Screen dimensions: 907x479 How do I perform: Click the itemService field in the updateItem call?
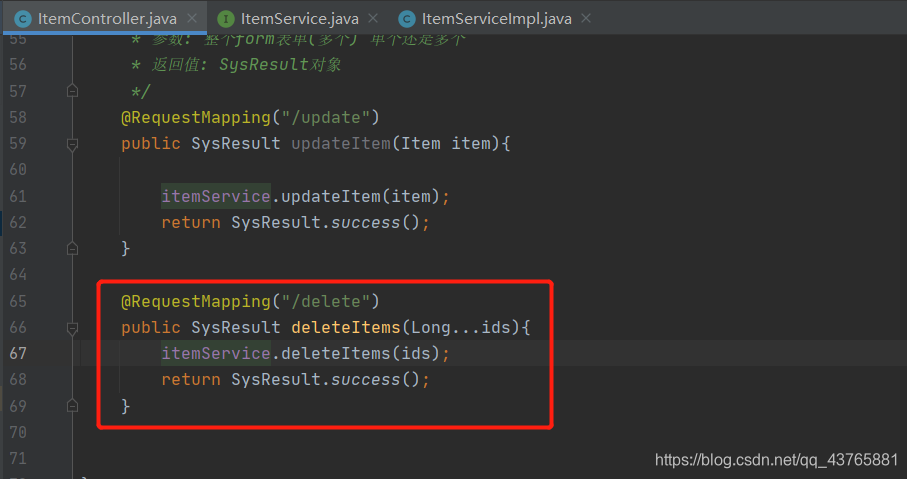216,196
